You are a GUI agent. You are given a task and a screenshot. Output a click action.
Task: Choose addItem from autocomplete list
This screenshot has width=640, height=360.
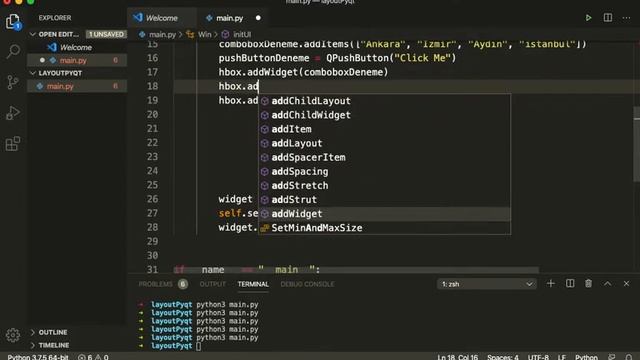click(x=384, y=129)
